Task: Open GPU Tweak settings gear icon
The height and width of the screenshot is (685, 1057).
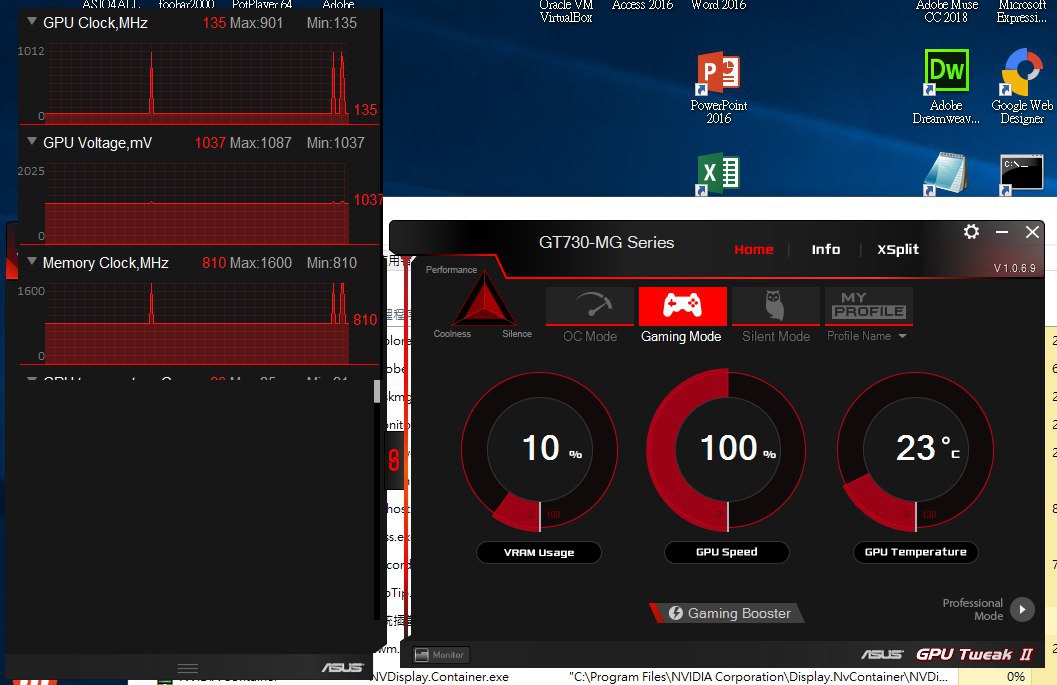Action: click(x=970, y=232)
